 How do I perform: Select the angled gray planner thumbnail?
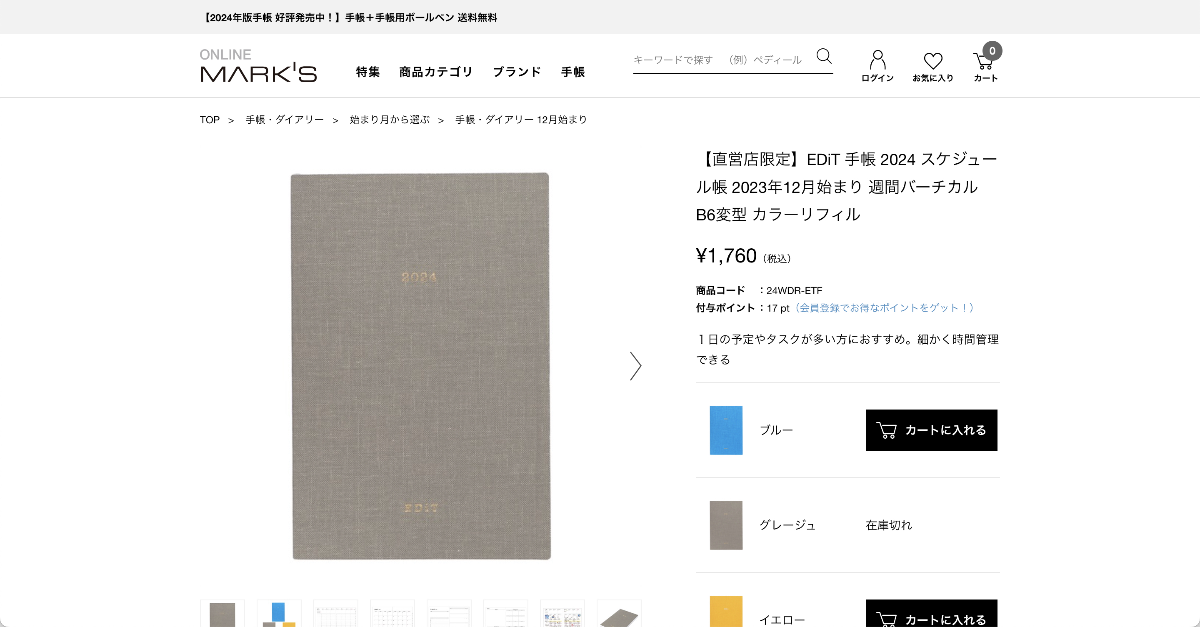pyautogui.click(x=620, y=613)
